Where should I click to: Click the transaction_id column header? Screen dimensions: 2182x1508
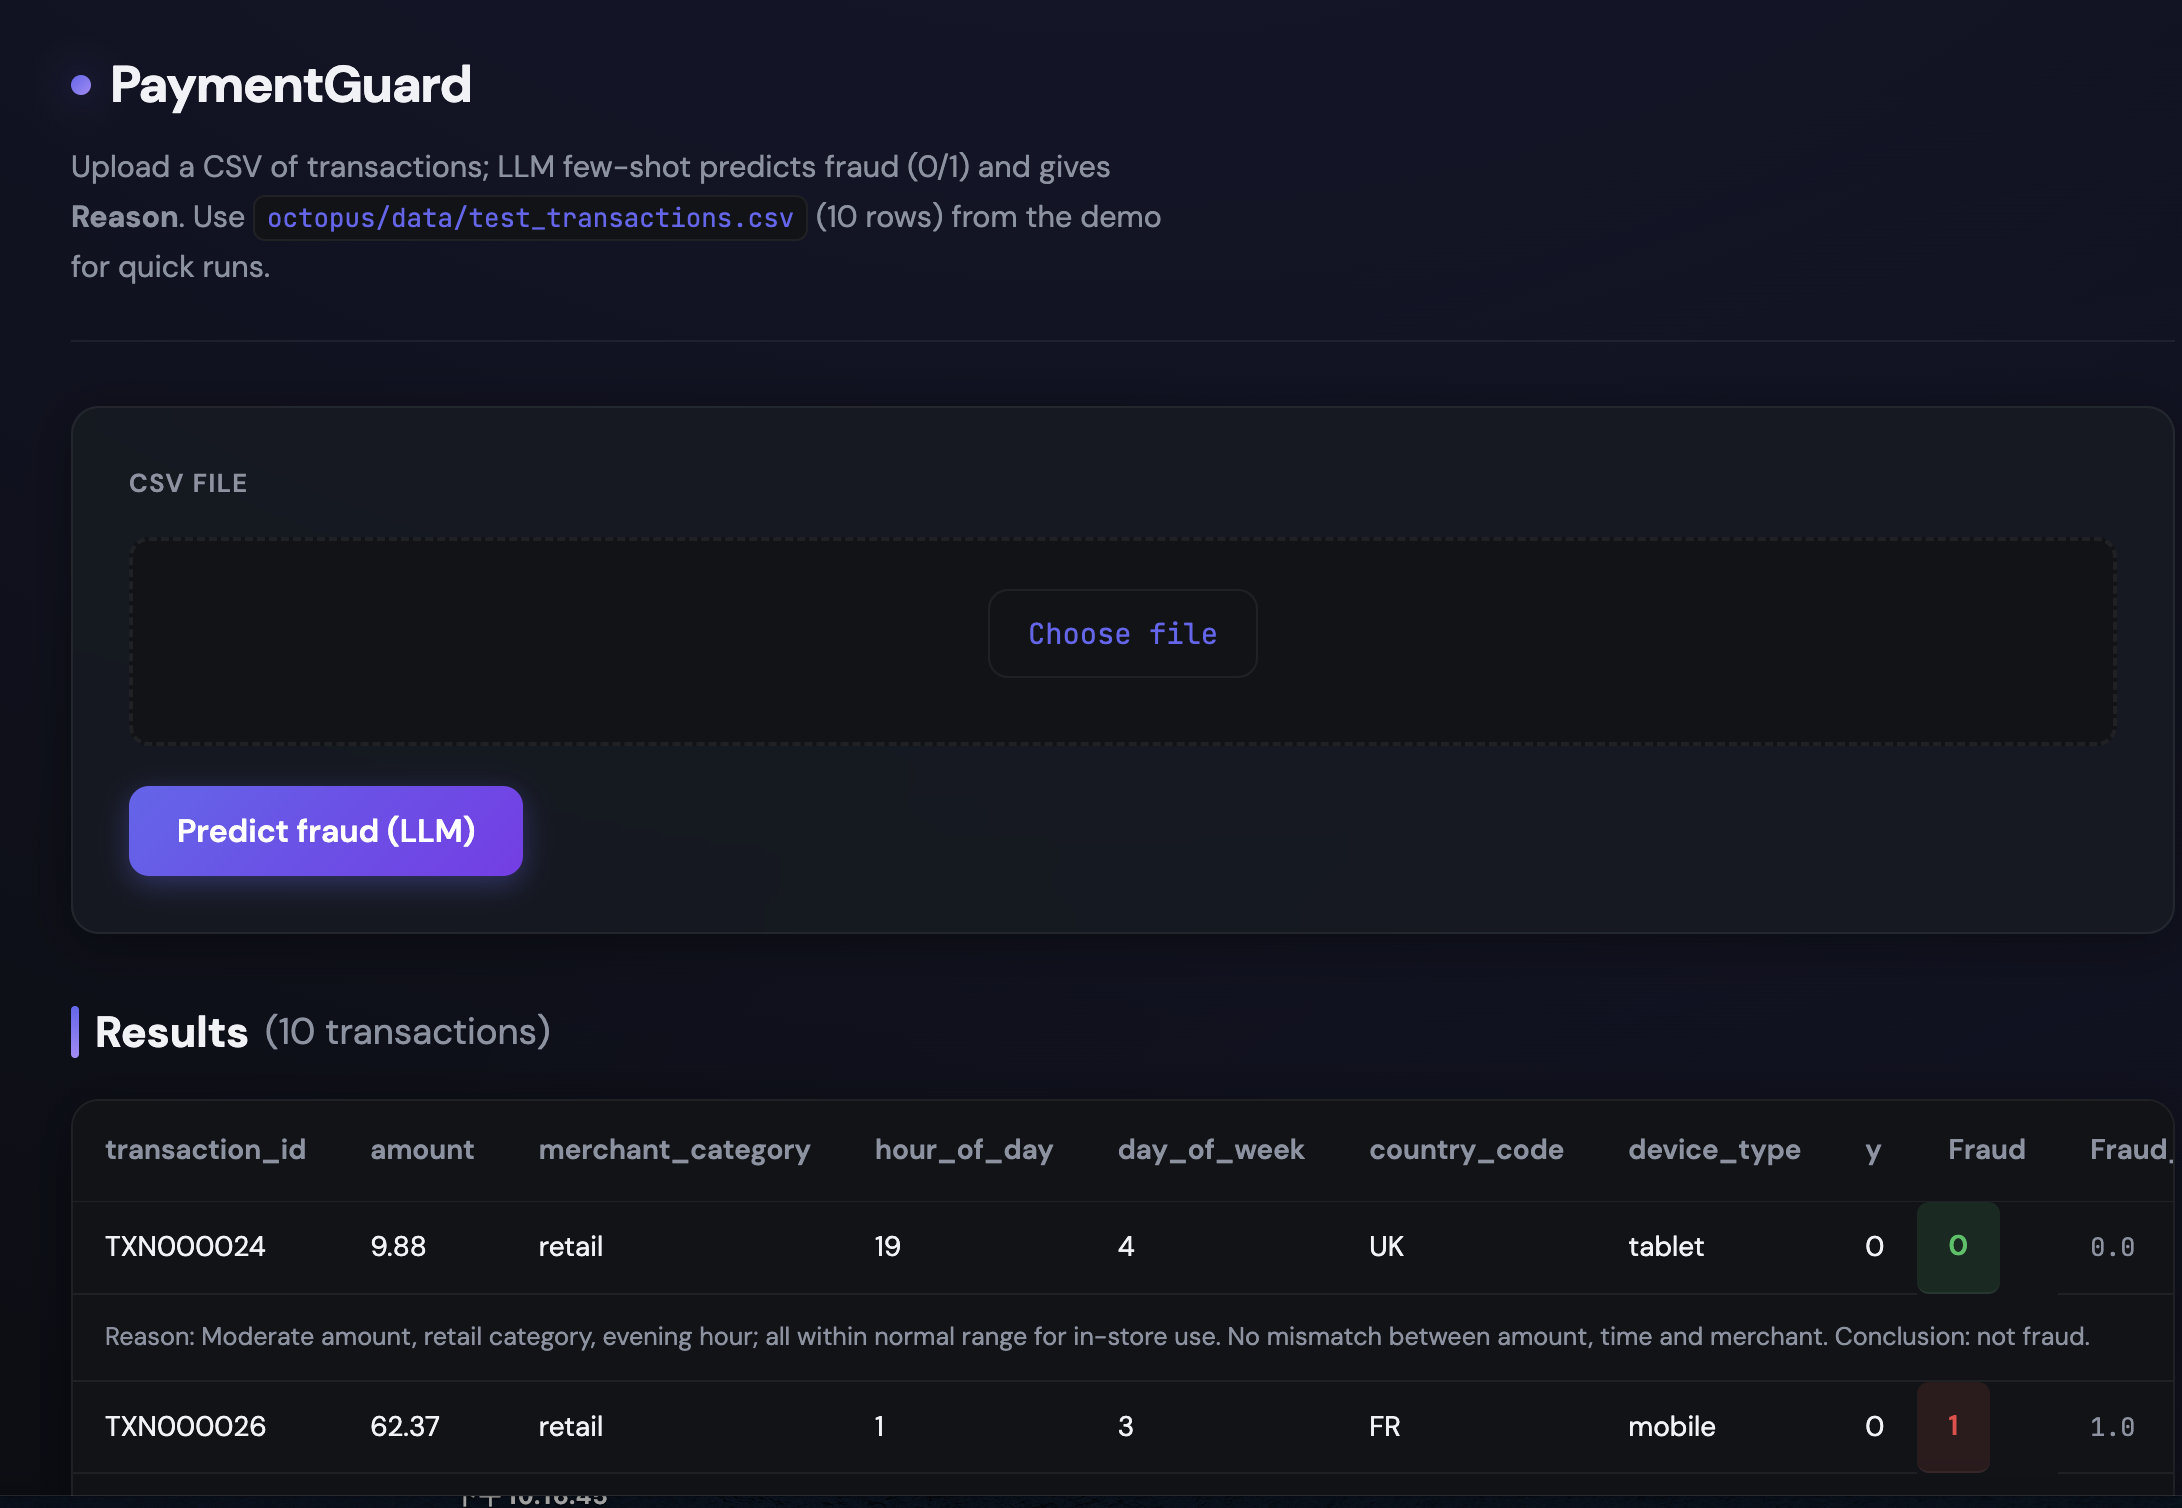[205, 1150]
